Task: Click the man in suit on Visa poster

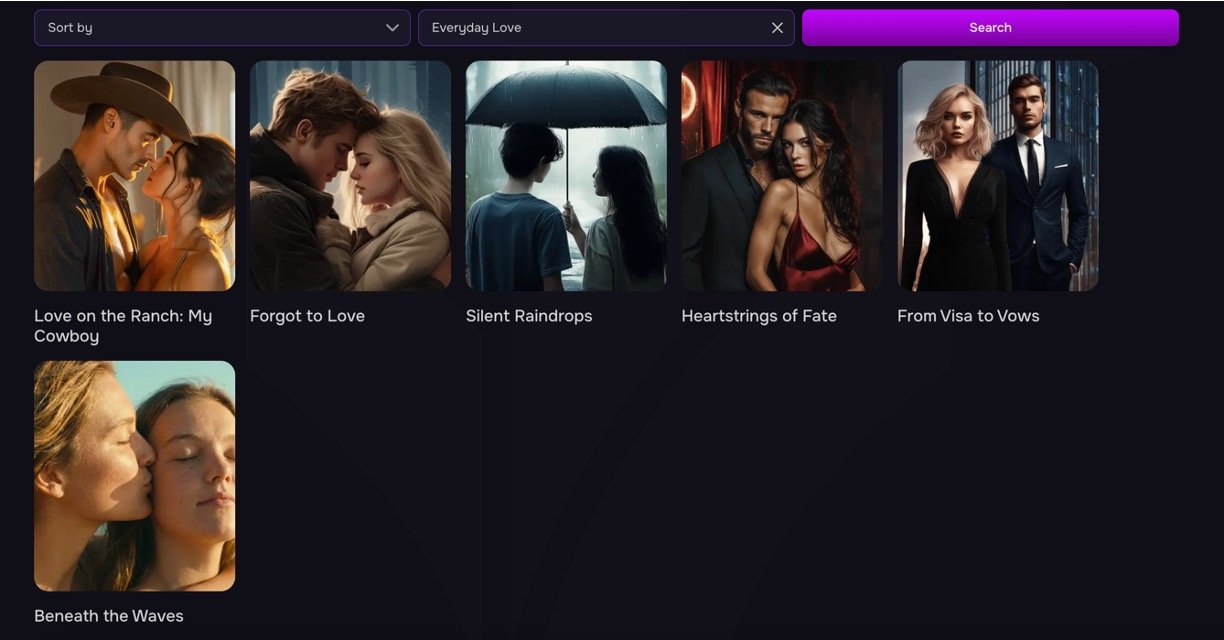Action: 1042,190
